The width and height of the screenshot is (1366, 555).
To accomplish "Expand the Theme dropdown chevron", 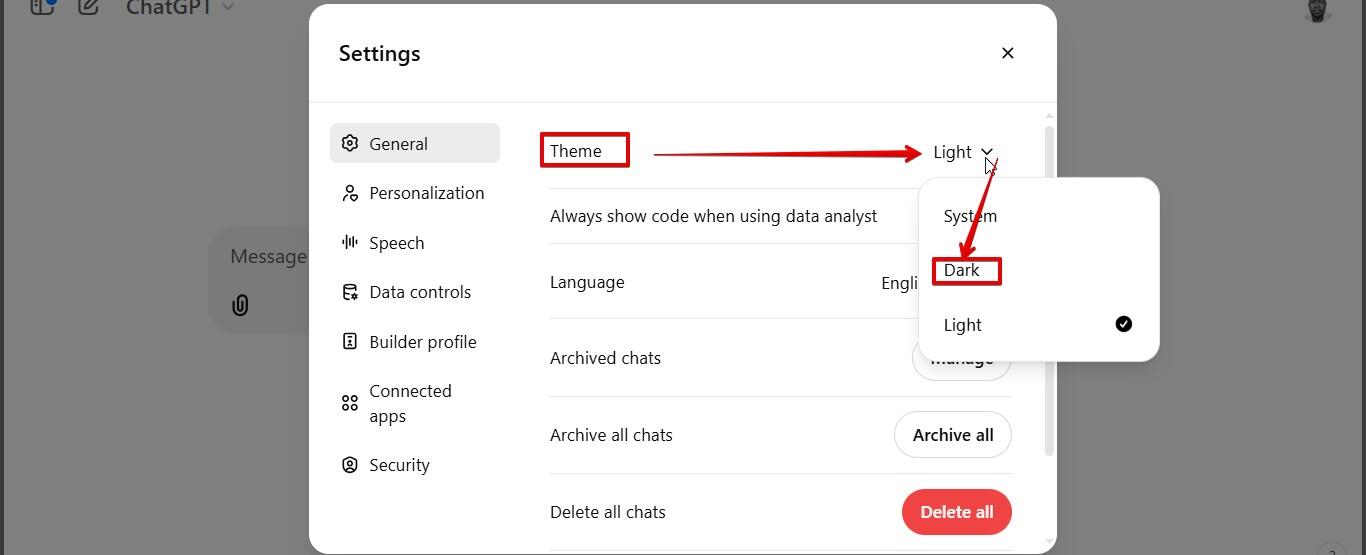I will tap(987, 152).
